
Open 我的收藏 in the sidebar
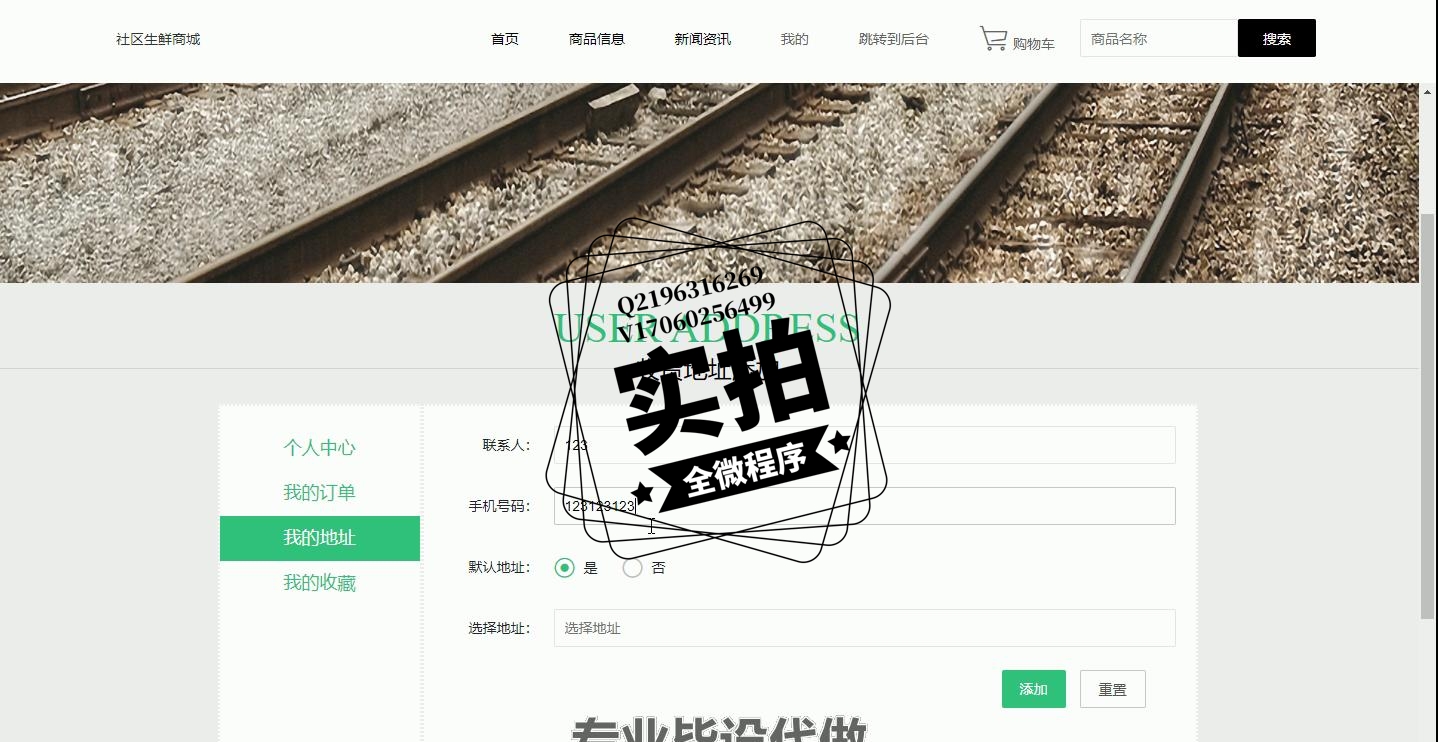tap(320, 583)
